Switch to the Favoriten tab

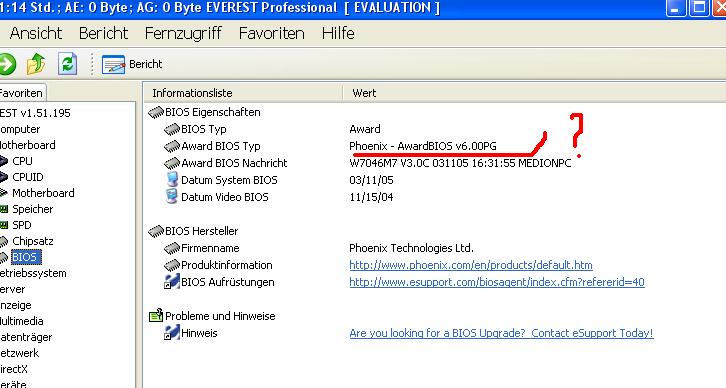pyautogui.click(x=22, y=93)
